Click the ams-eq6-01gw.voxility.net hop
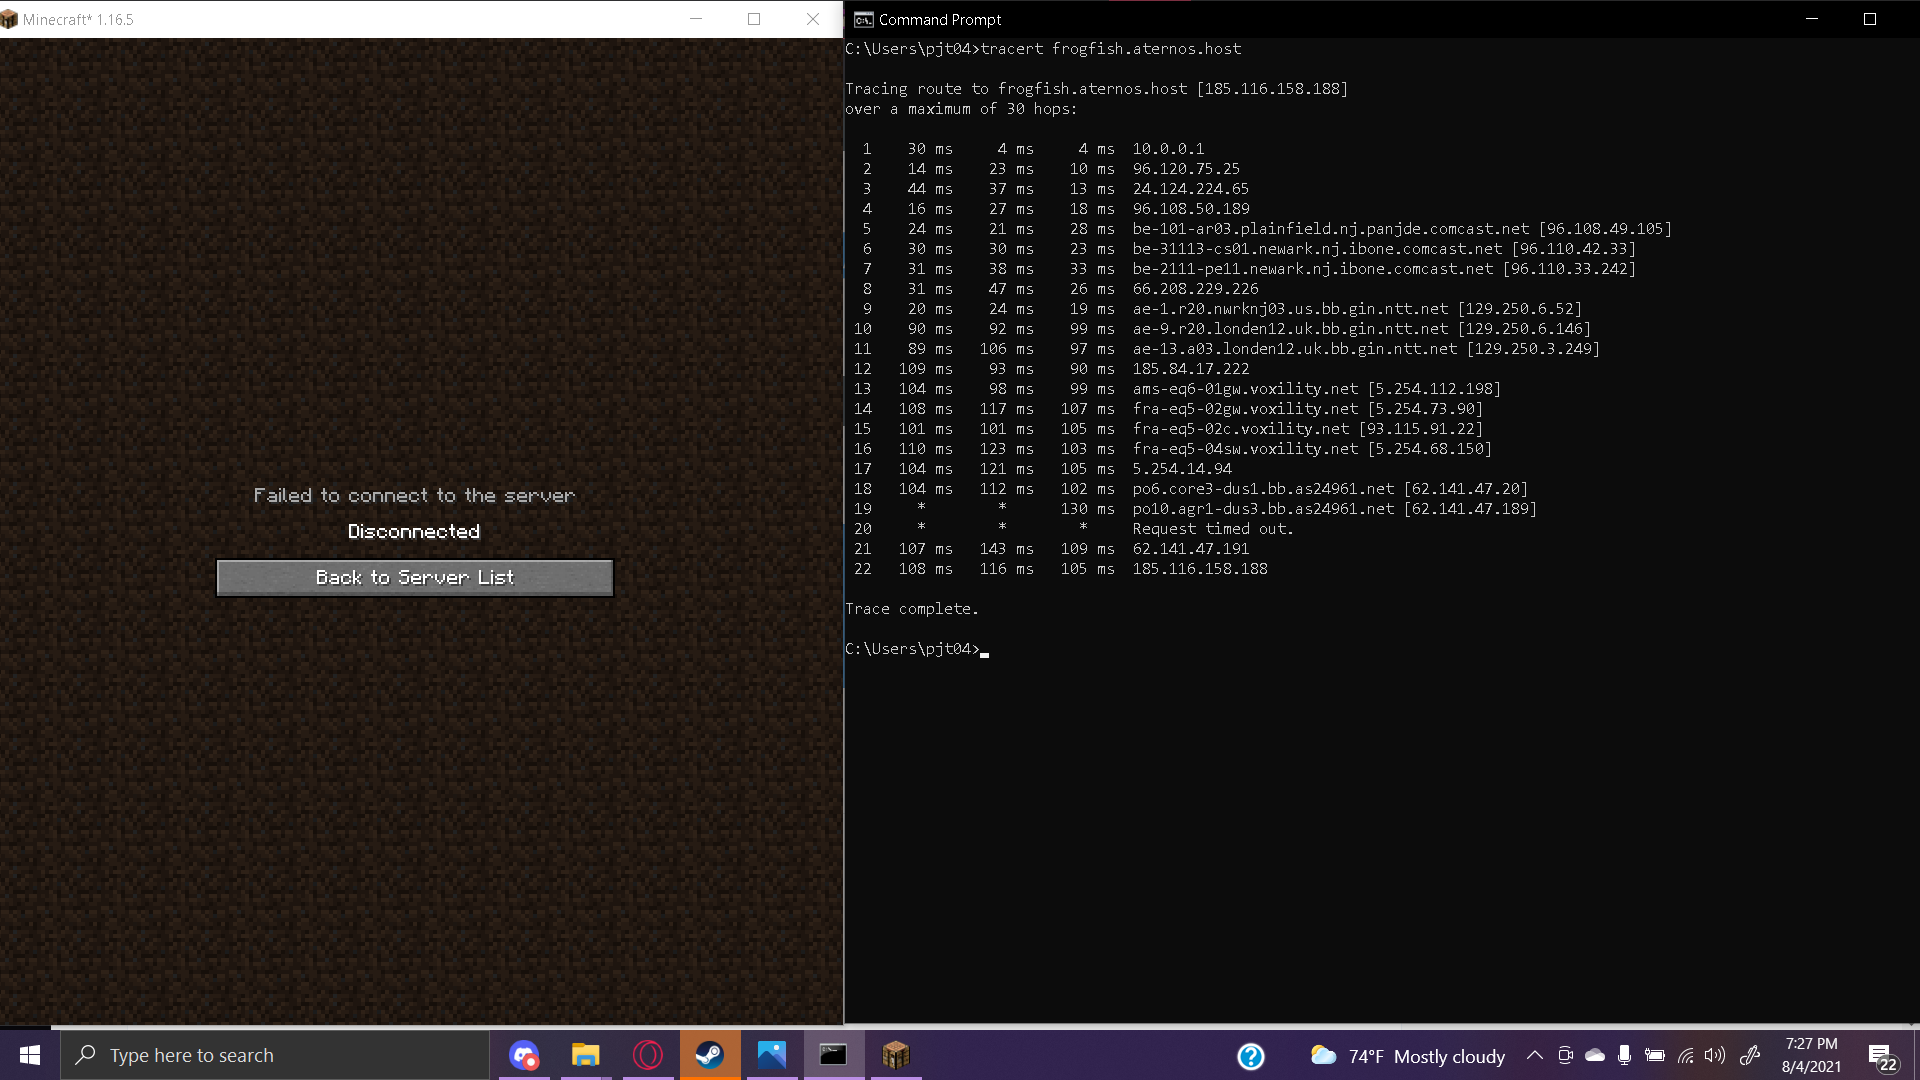 (1316, 388)
